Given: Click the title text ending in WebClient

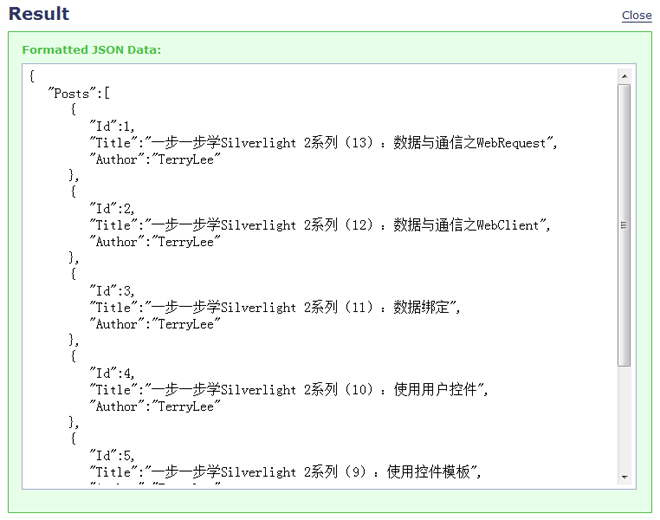Looking at the screenshot, I should [320, 225].
